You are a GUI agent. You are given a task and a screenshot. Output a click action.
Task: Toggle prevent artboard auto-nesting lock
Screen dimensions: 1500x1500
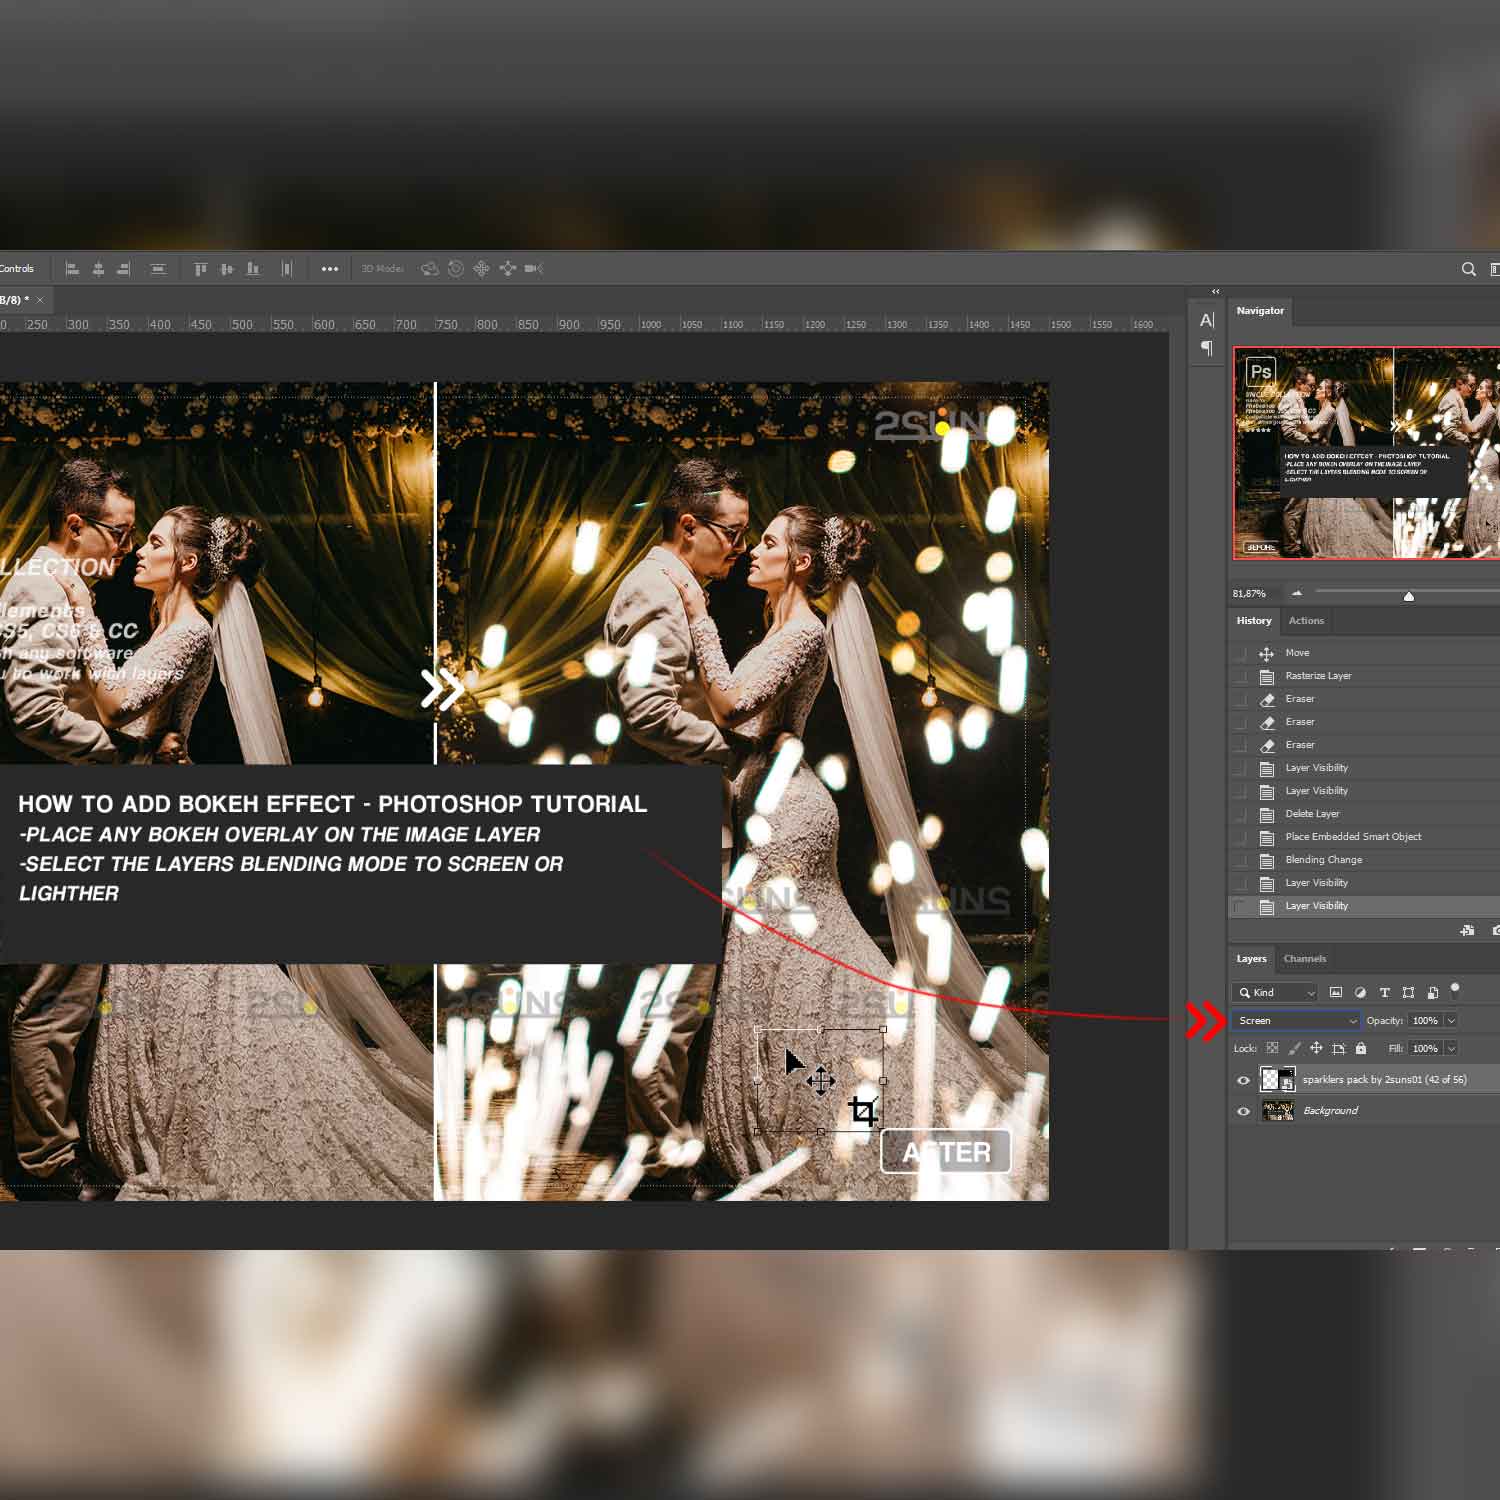pos(1339,1048)
